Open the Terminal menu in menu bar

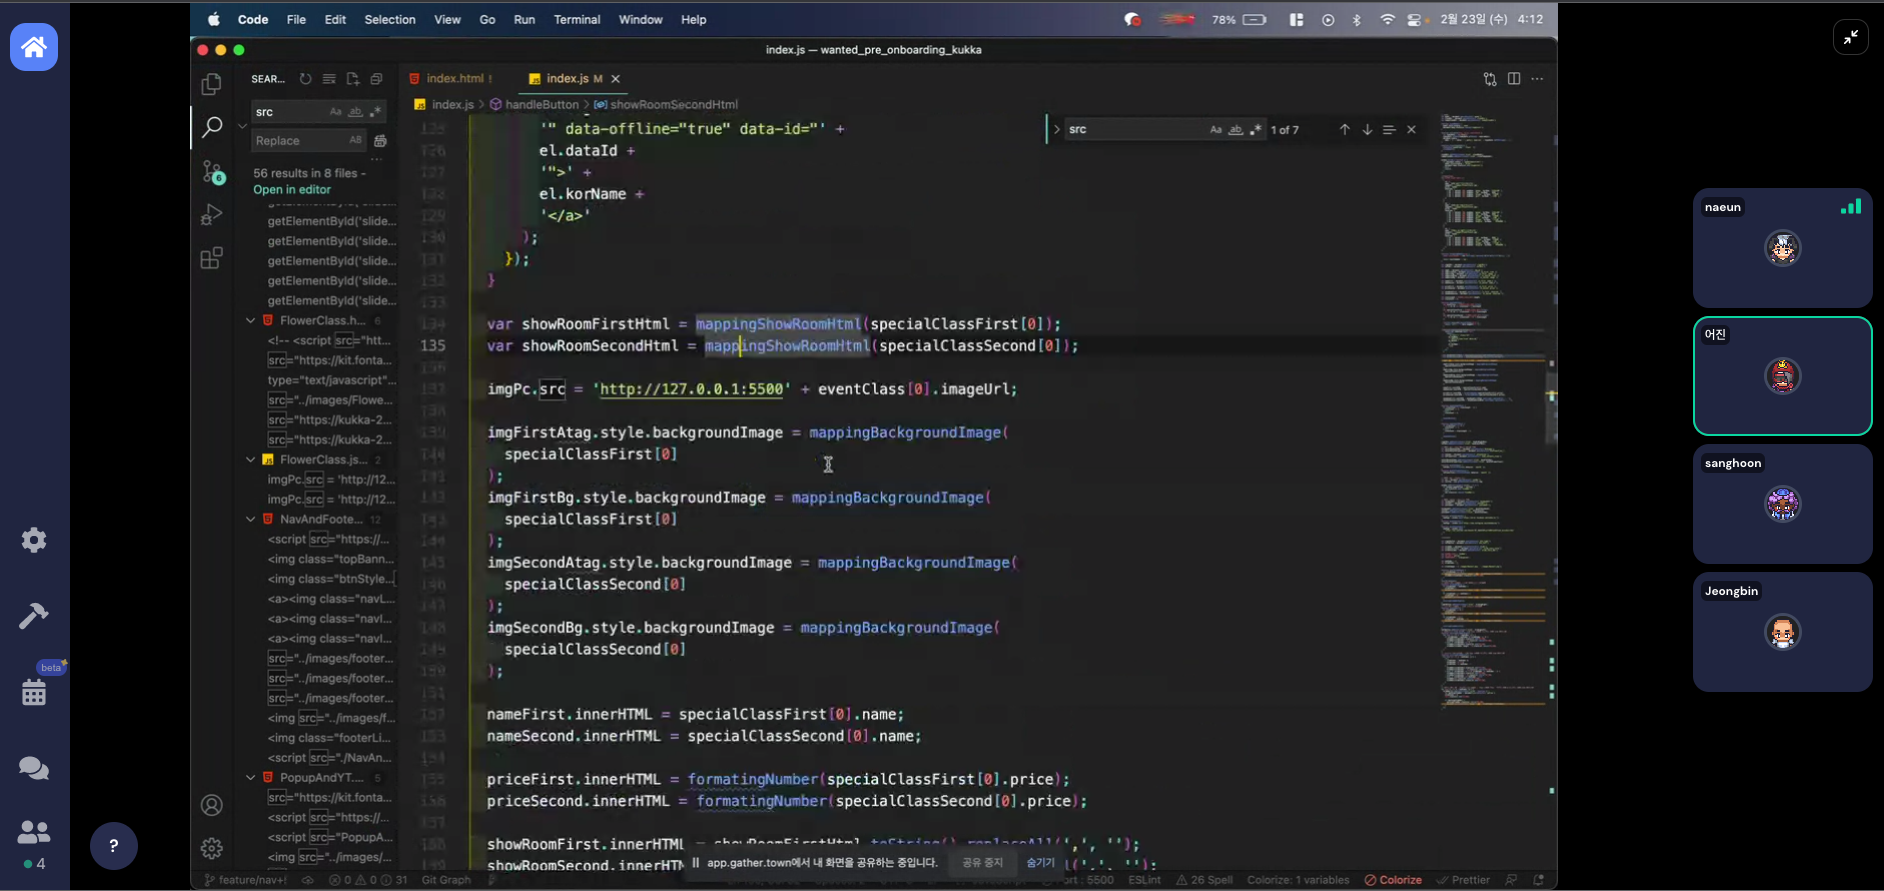click(577, 20)
